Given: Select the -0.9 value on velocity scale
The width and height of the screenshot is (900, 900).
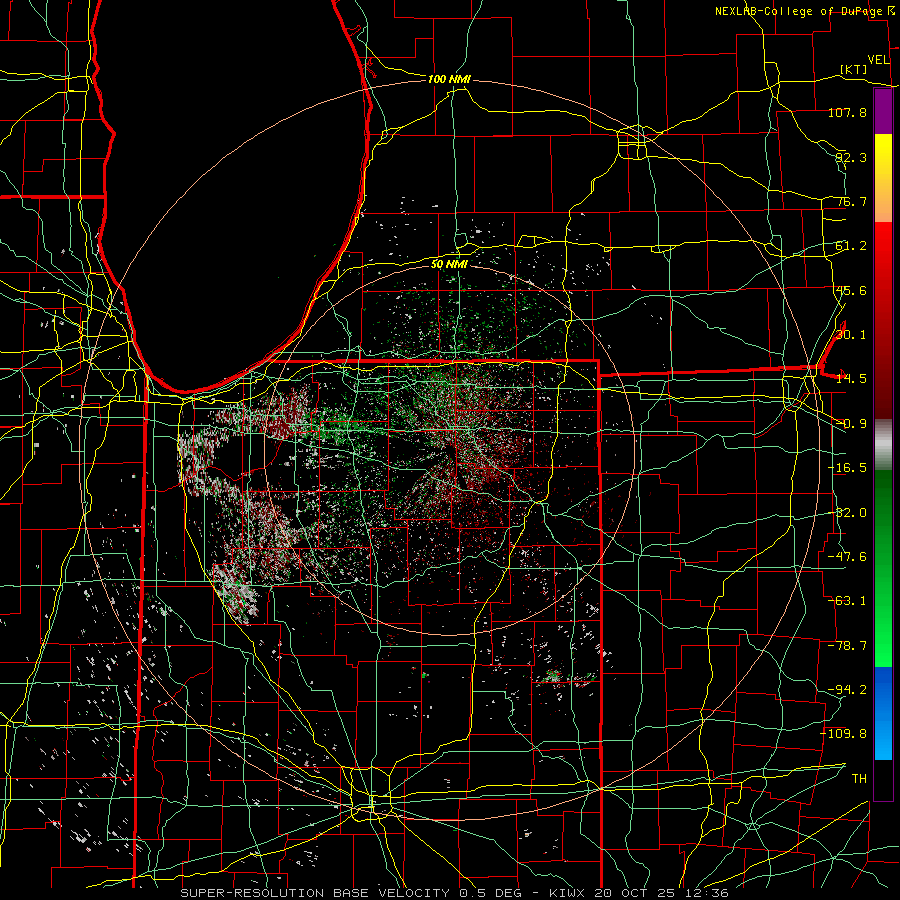Looking at the screenshot, I should [x=851, y=424].
